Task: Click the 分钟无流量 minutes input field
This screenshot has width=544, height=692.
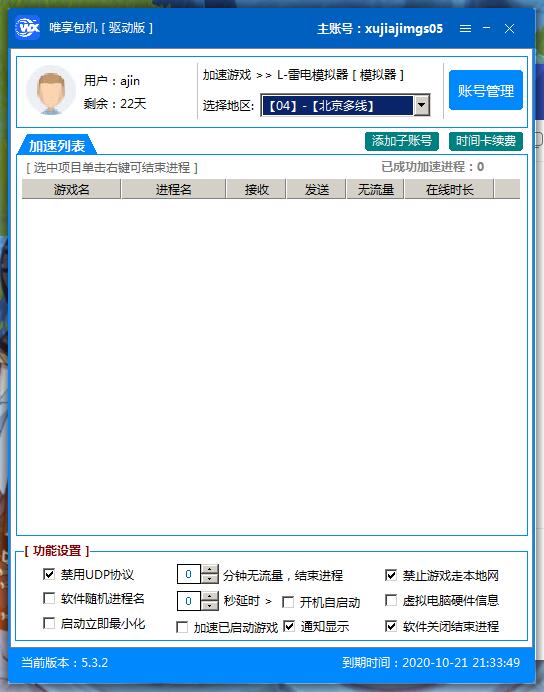Action: [x=189, y=574]
